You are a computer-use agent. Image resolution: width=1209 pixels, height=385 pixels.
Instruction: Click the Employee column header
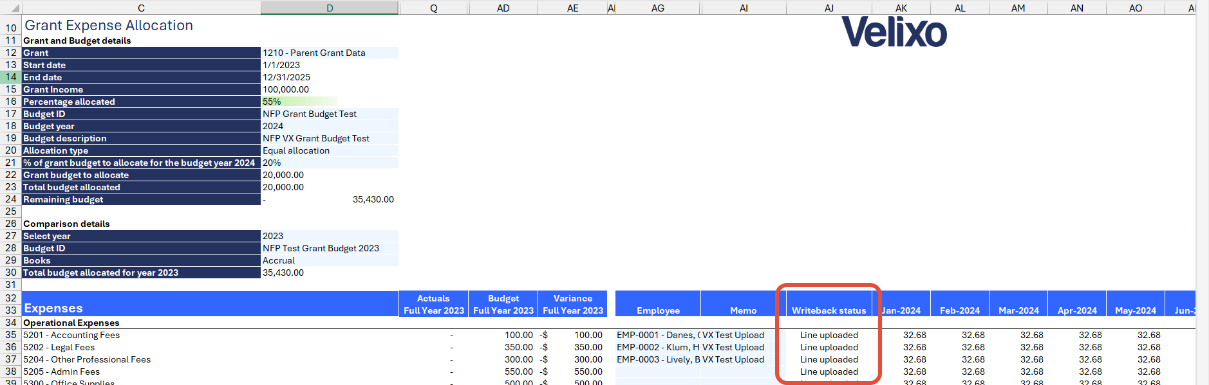click(657, 310)
